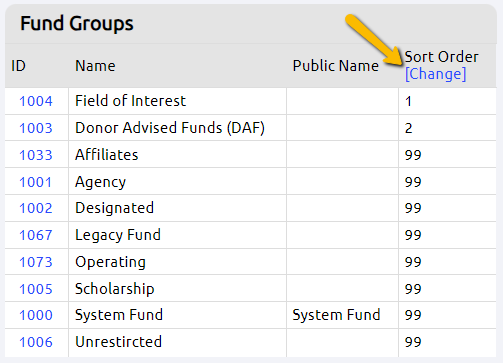Open fund group ID 1073
503x363 pixels.
coord(36,262)
